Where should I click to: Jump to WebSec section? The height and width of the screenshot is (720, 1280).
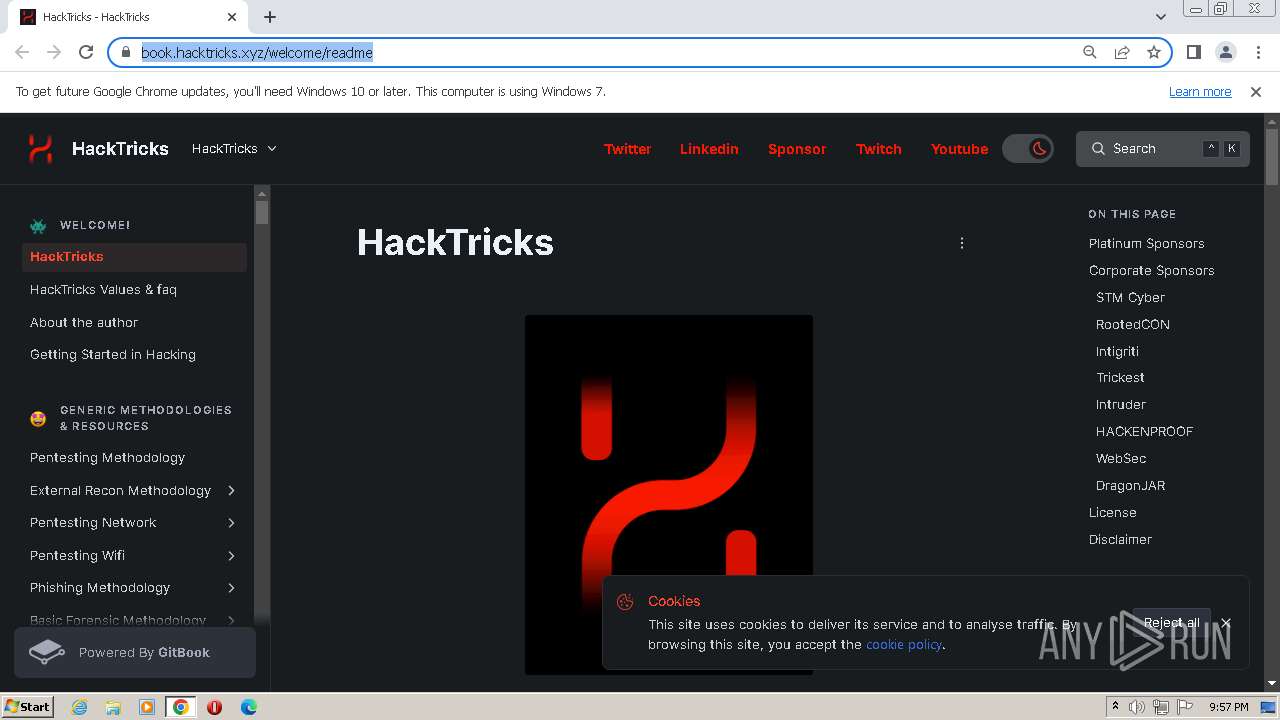[1121, 458]
